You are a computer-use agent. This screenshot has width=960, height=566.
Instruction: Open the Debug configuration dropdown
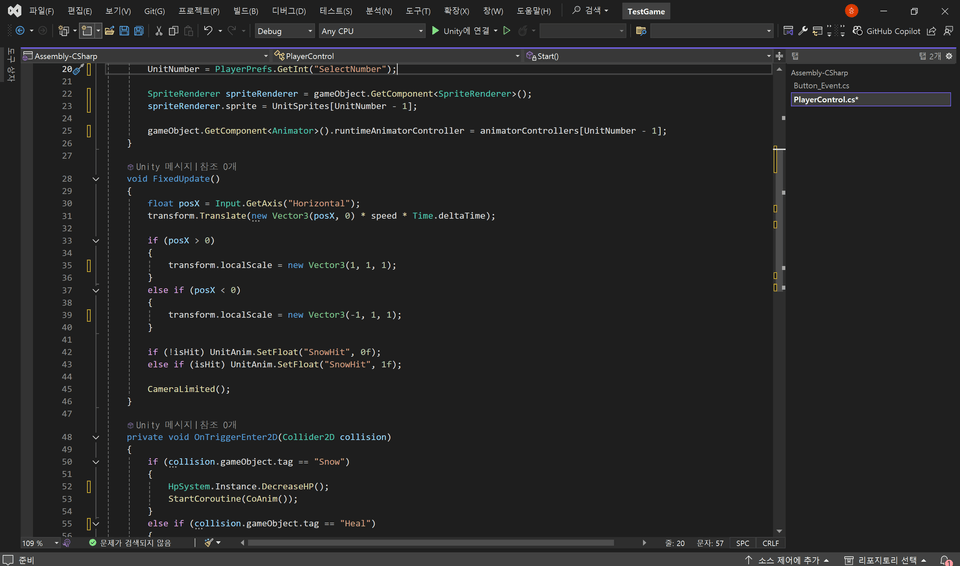pos(284,31)
